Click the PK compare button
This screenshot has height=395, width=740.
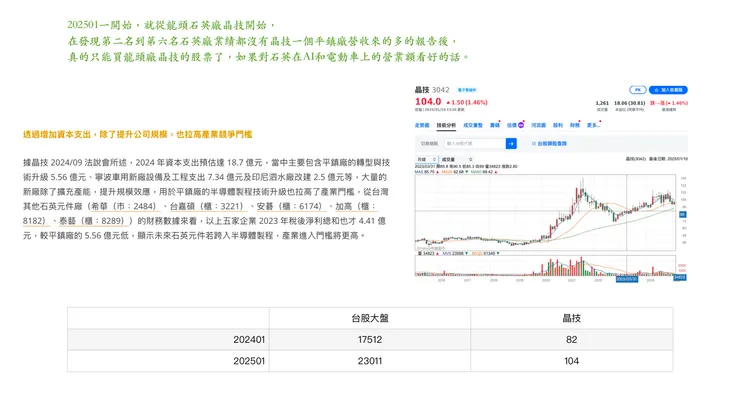[638, 90]
